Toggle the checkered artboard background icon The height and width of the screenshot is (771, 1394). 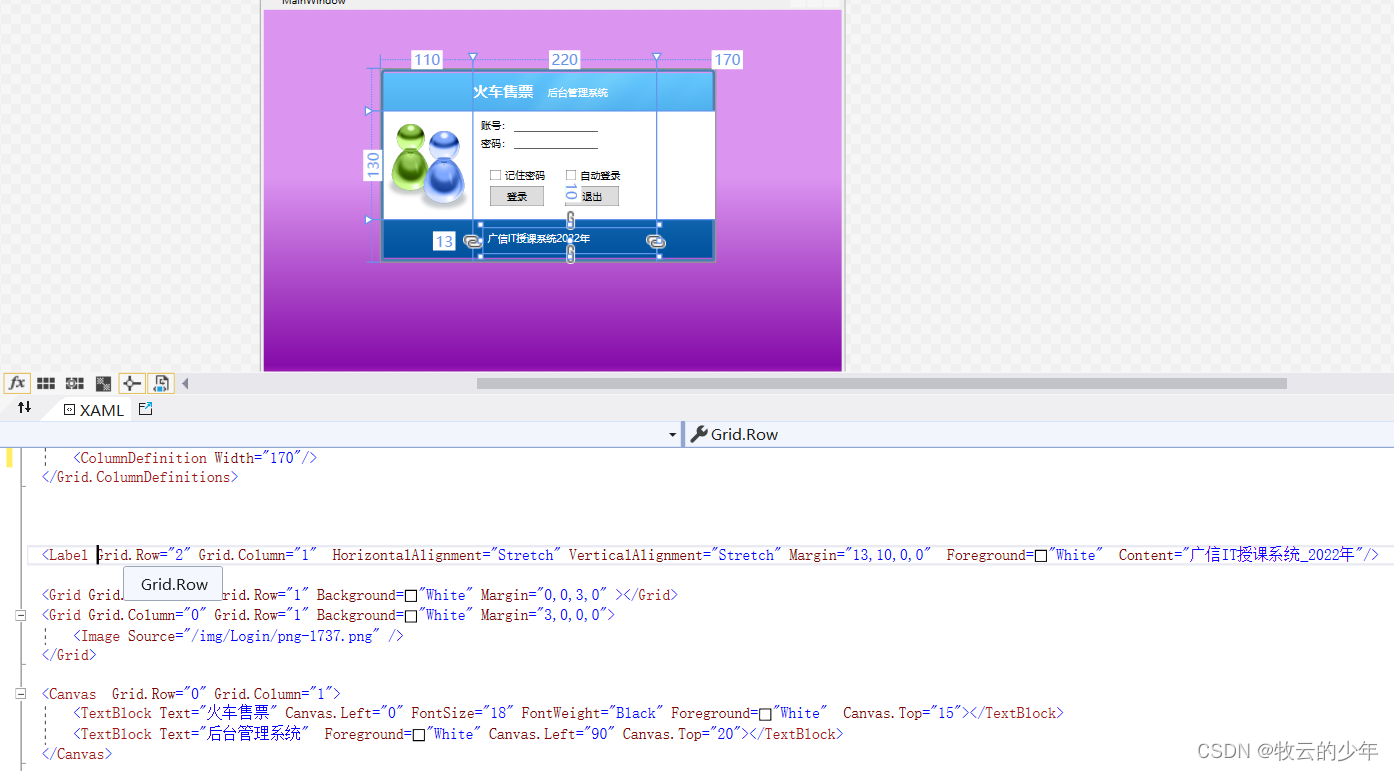103,383
